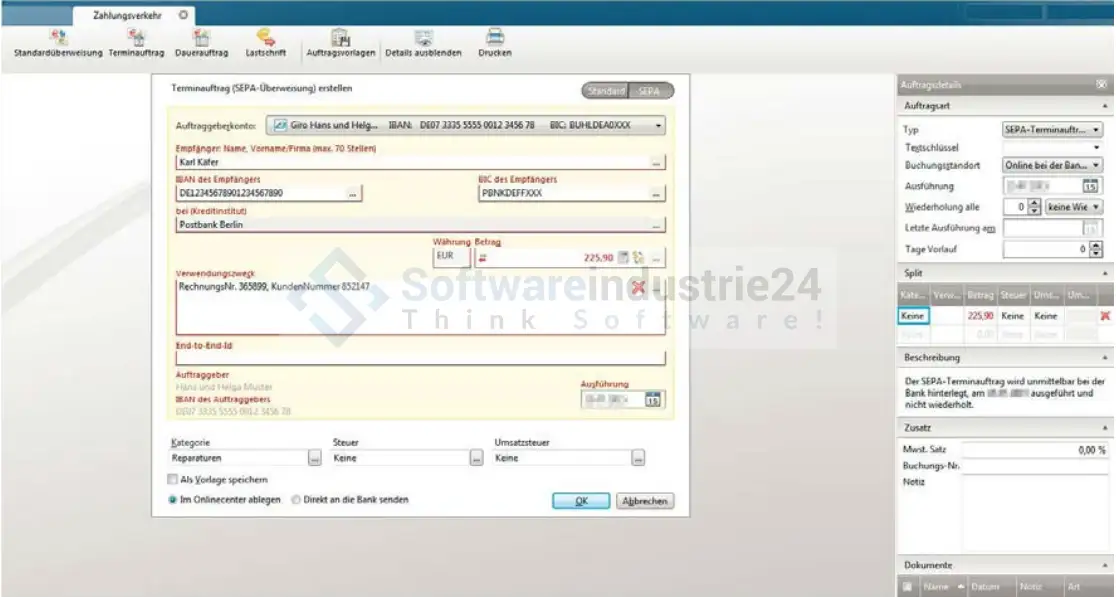Open calendar icon in Ausführung form field

coord(653,400)
